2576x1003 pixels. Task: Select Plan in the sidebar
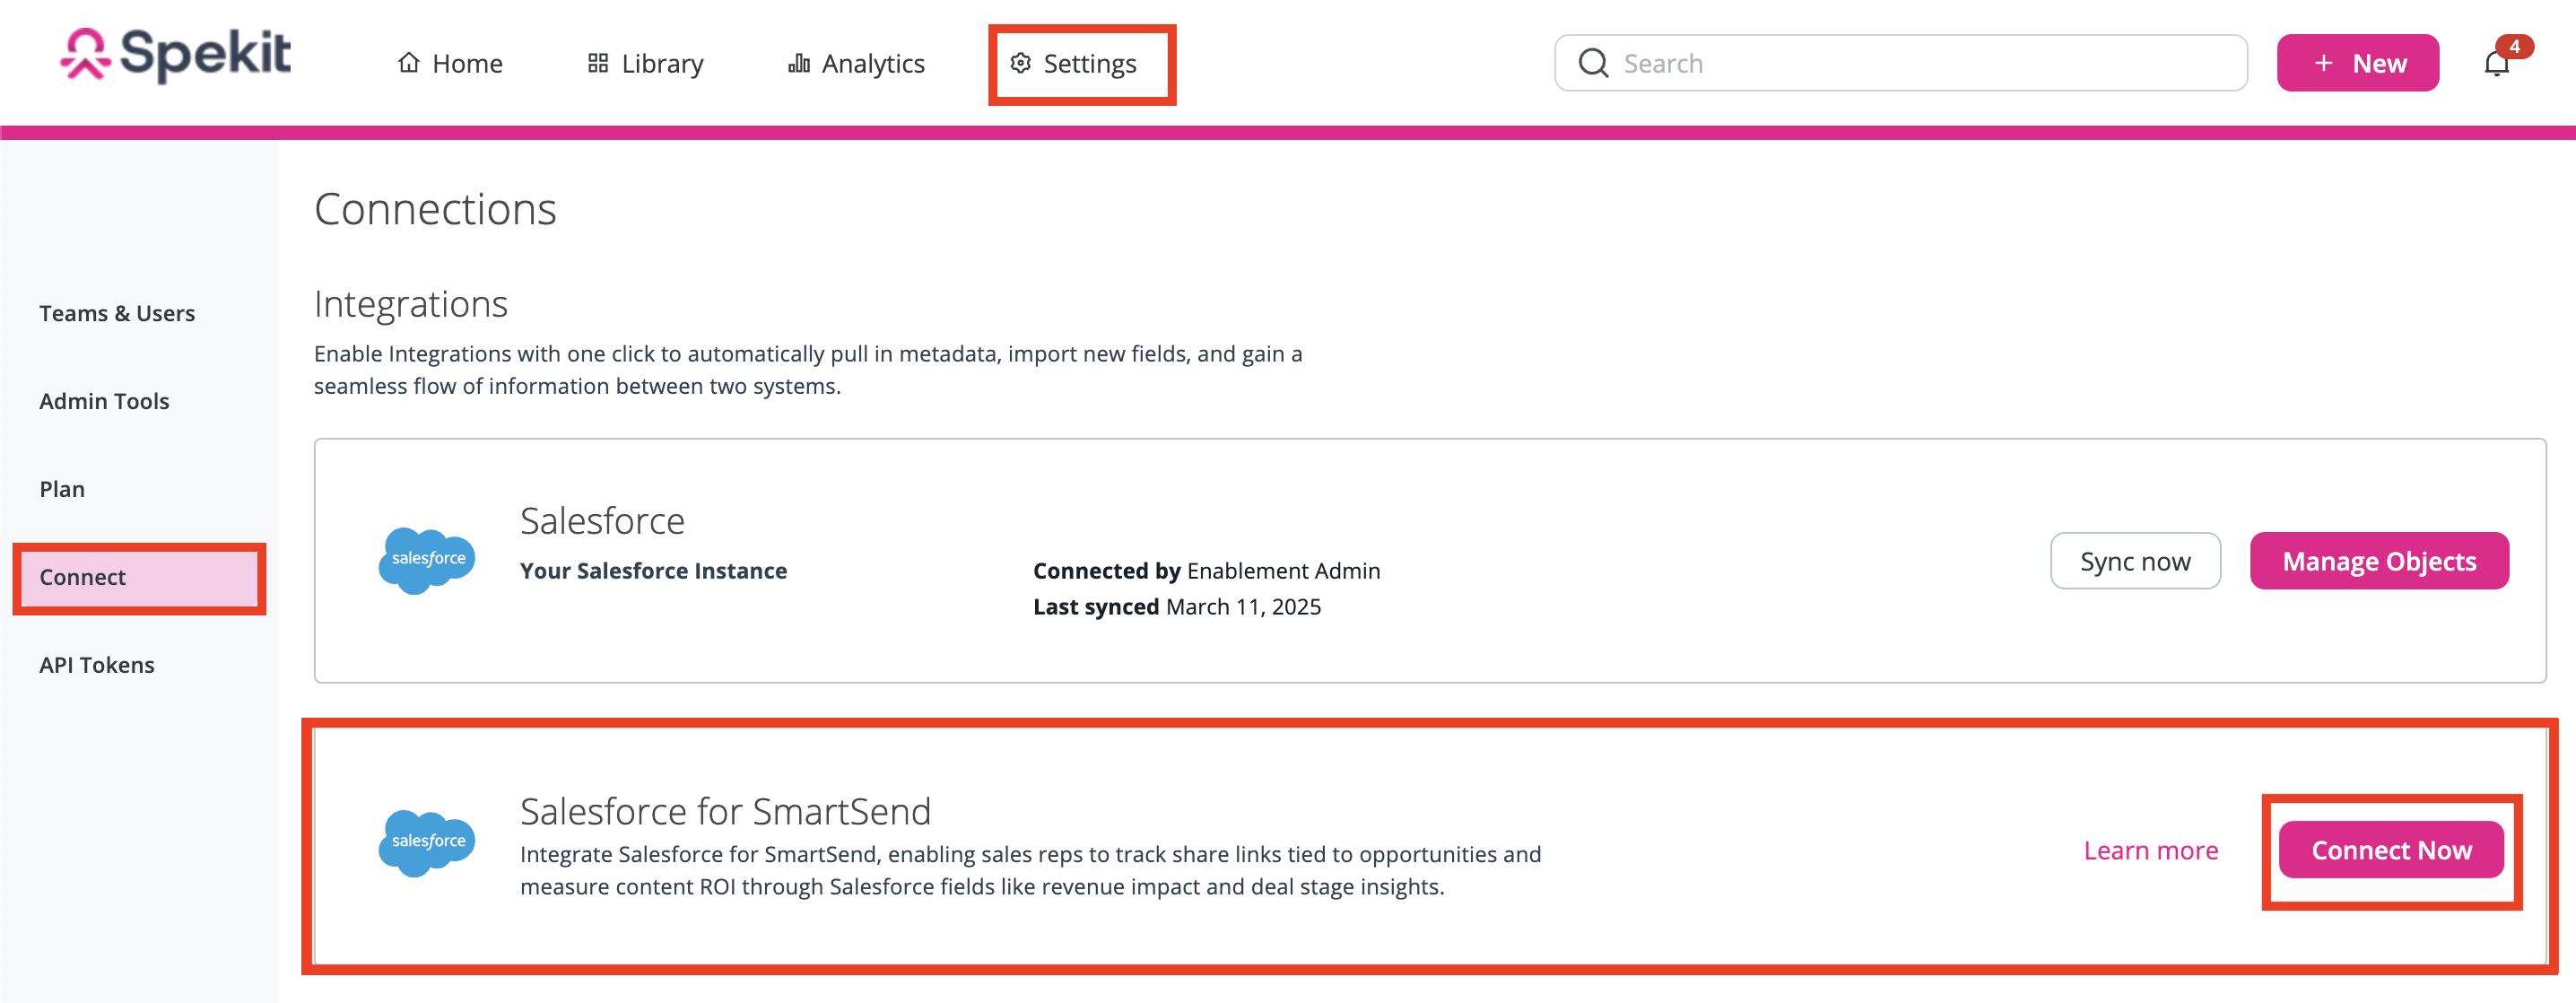(x=62, y=489)
